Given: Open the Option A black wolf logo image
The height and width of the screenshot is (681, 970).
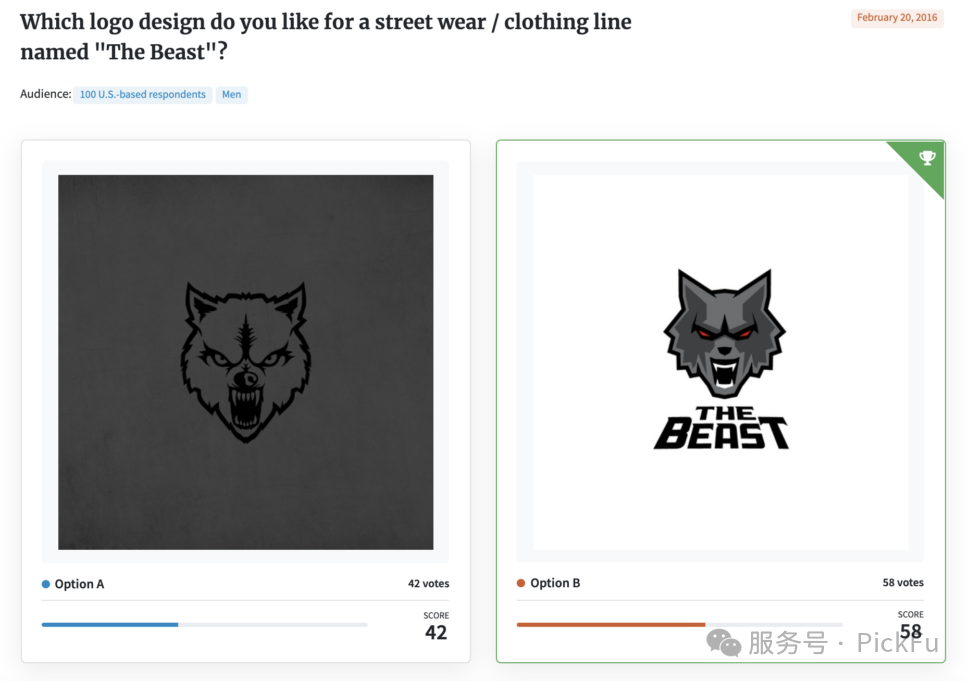Looking at the screenshot, I should coord(246,362).
